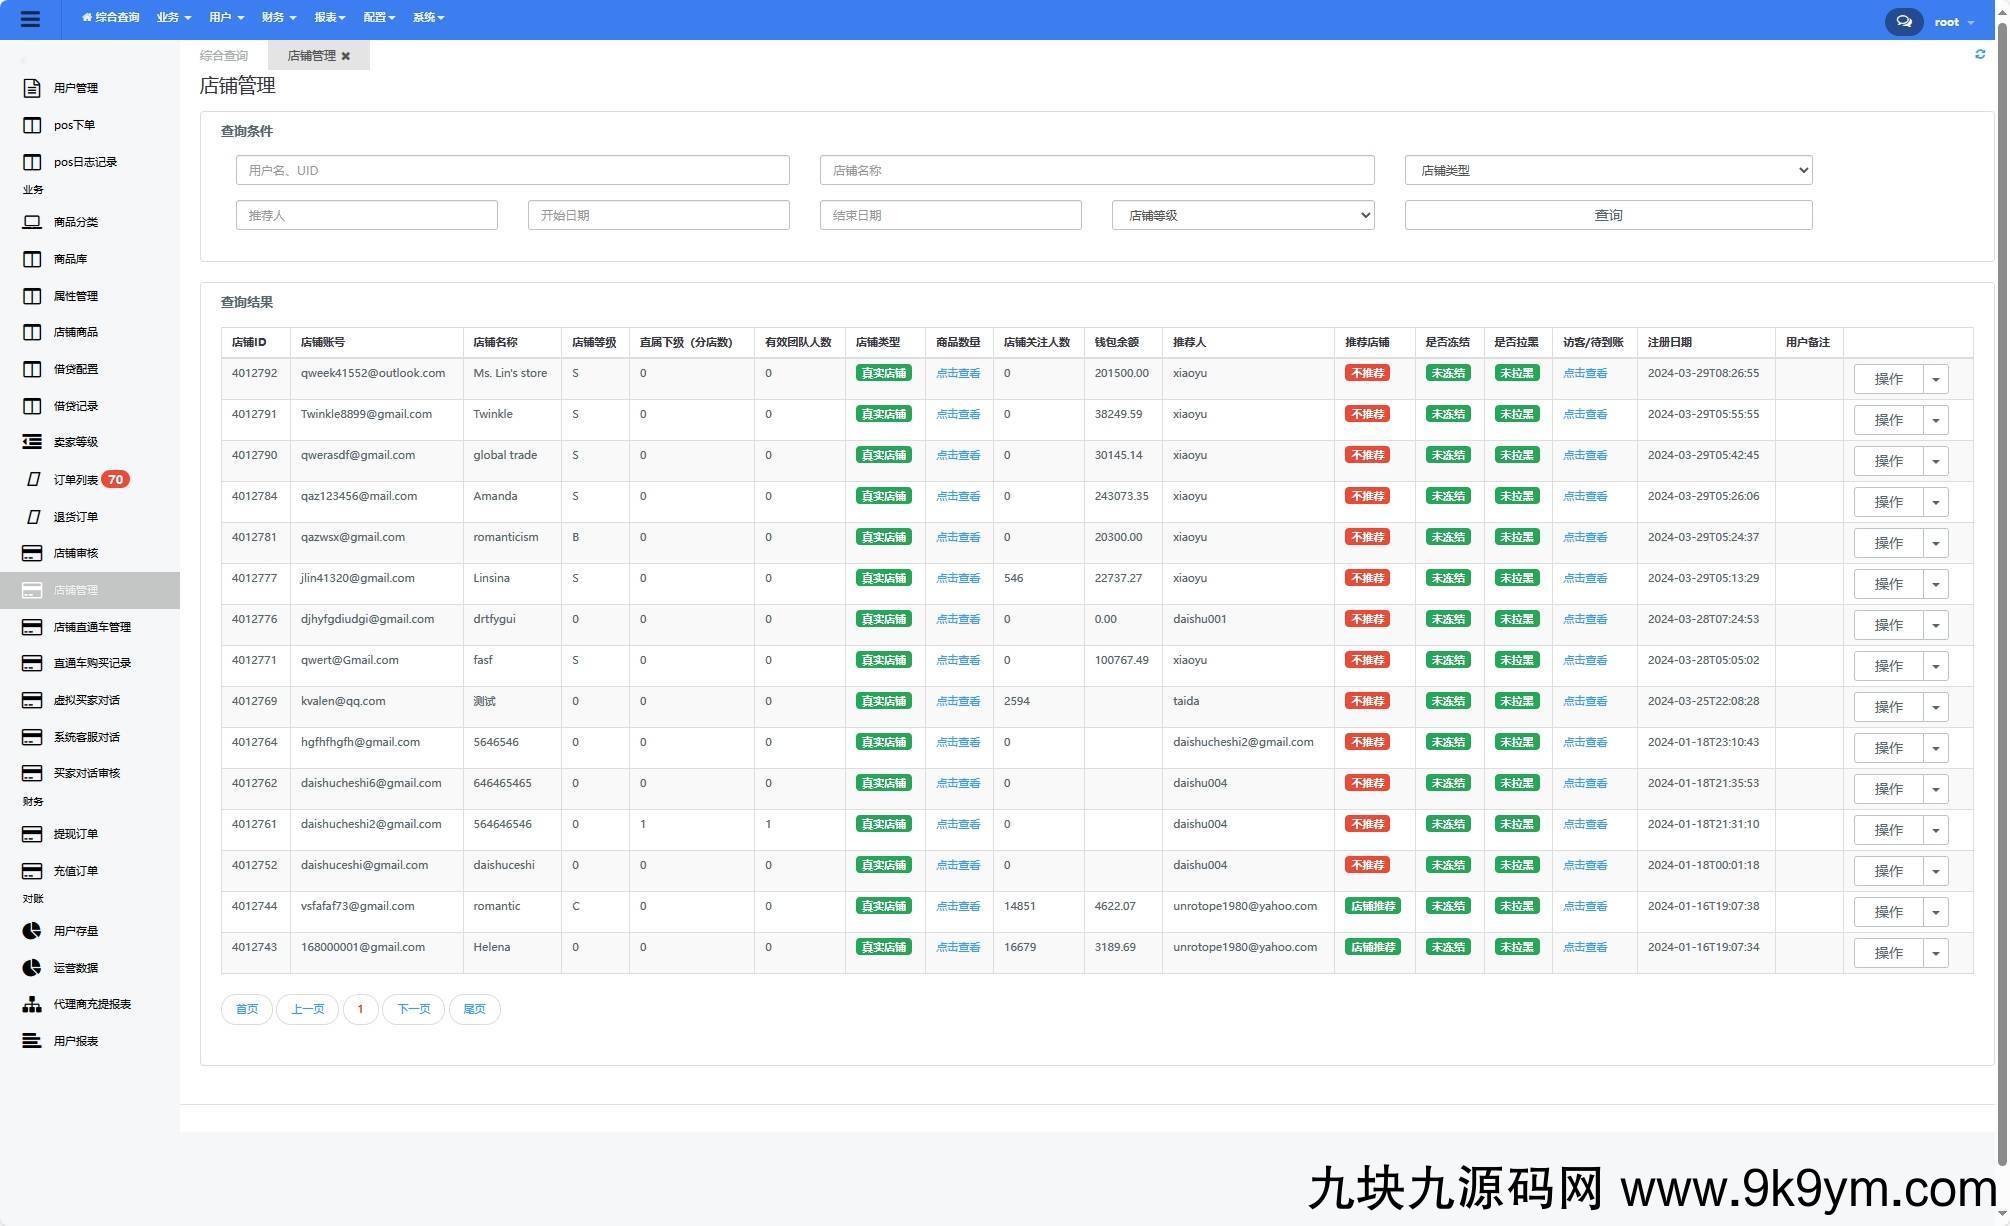Open the 财务 menu in the top bar
Screen dimensions: 2010x1226
click(278, 18)
